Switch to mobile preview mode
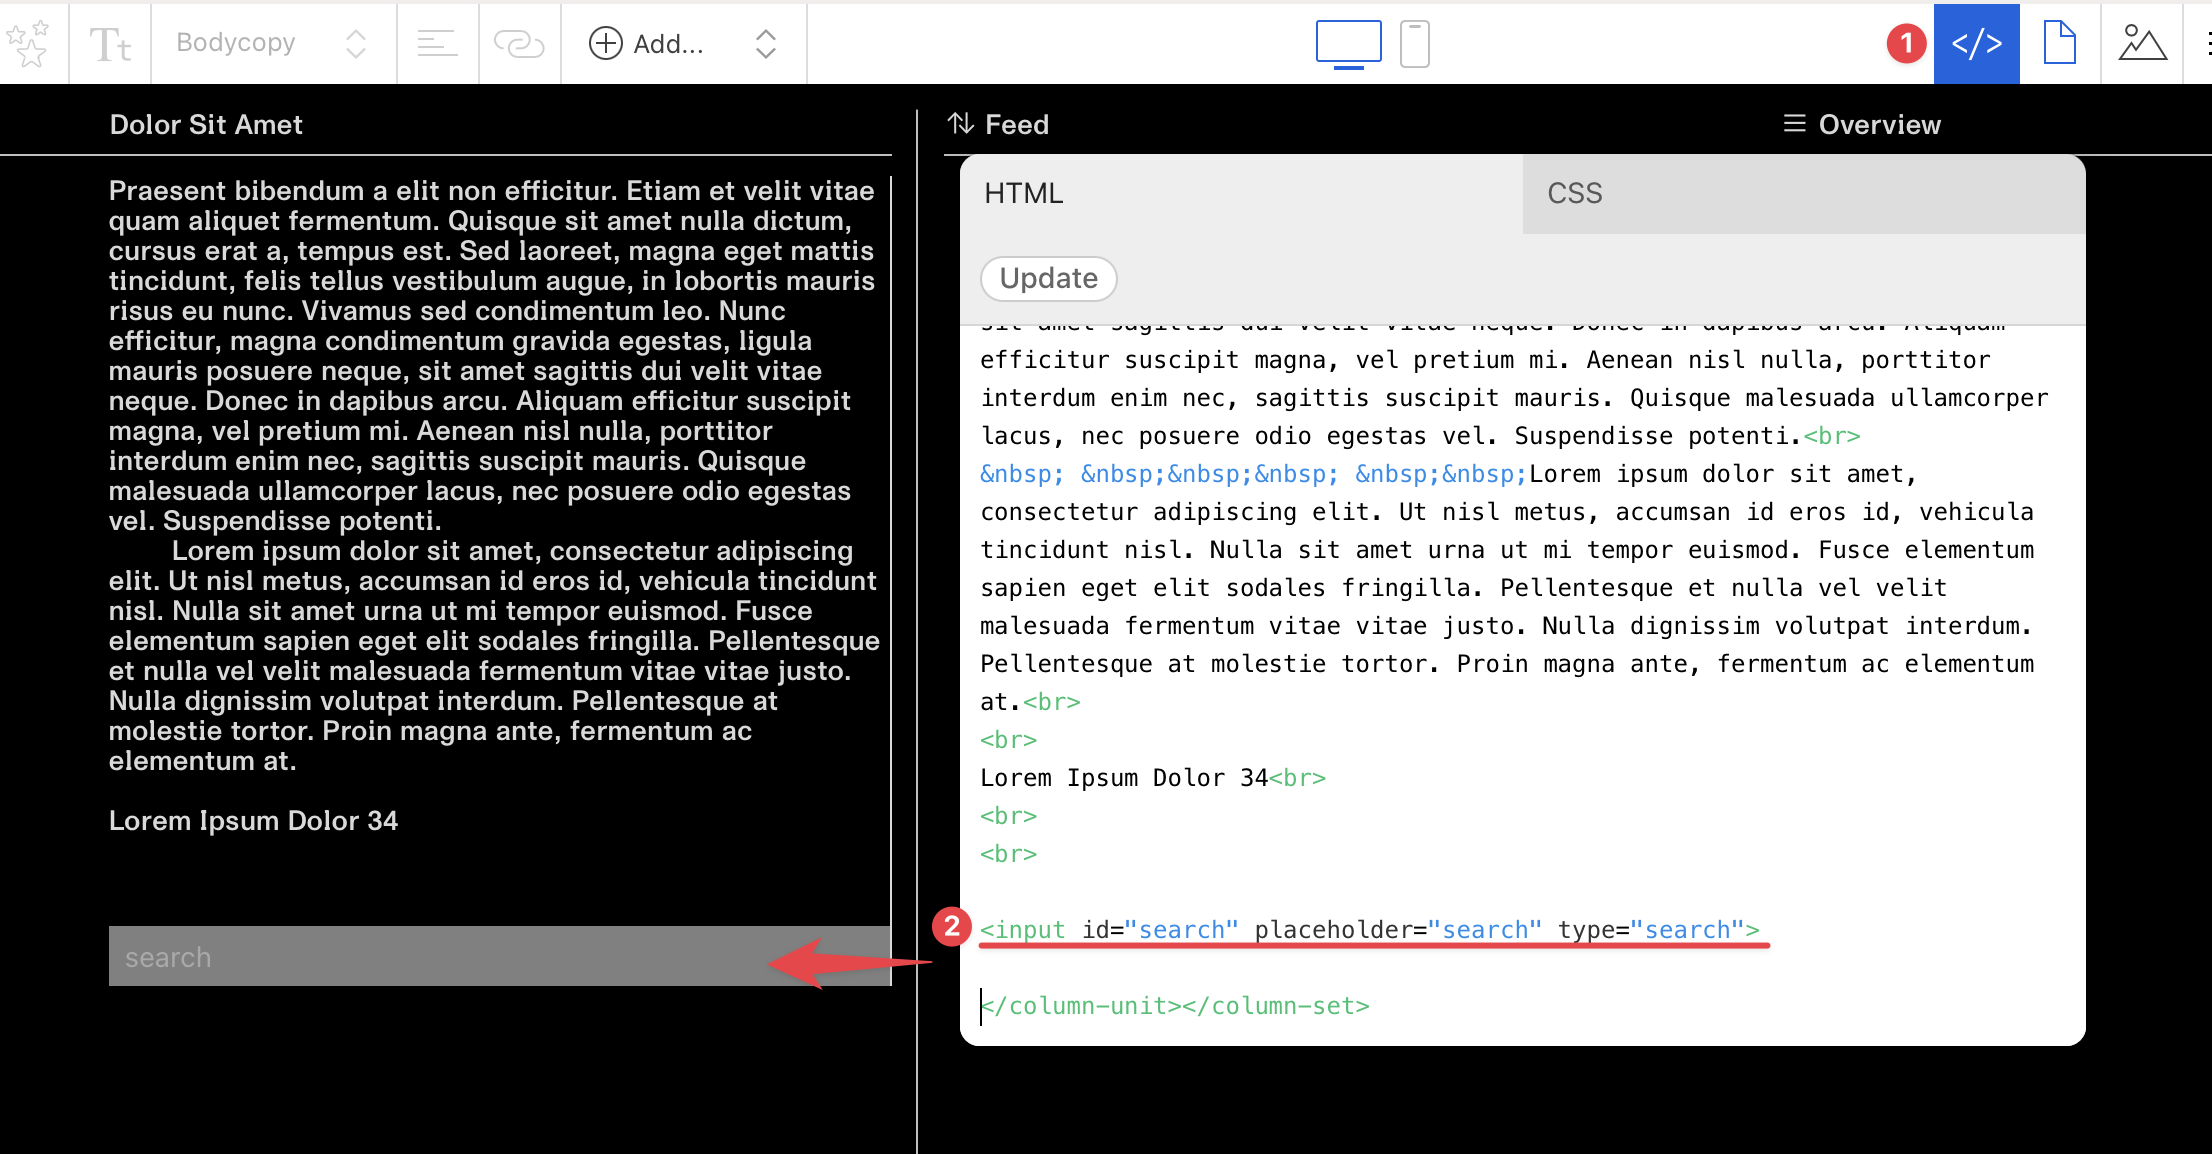This screenshot has height=1154, width=2212. coord(1414,44)
